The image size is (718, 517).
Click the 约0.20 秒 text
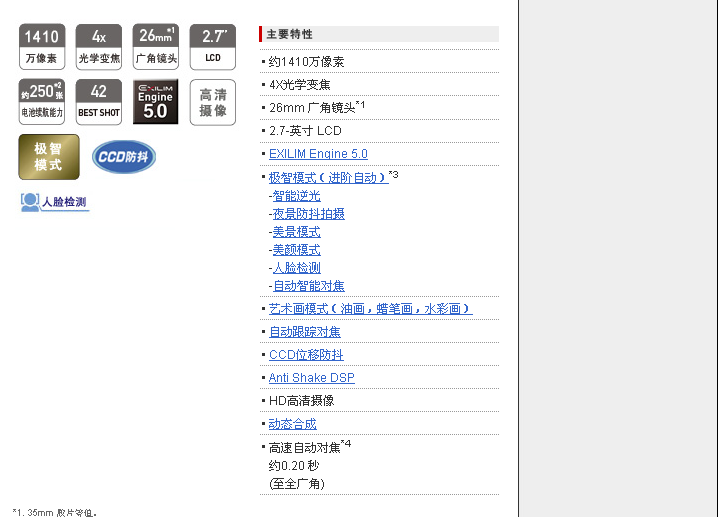[x=294, y=466]
